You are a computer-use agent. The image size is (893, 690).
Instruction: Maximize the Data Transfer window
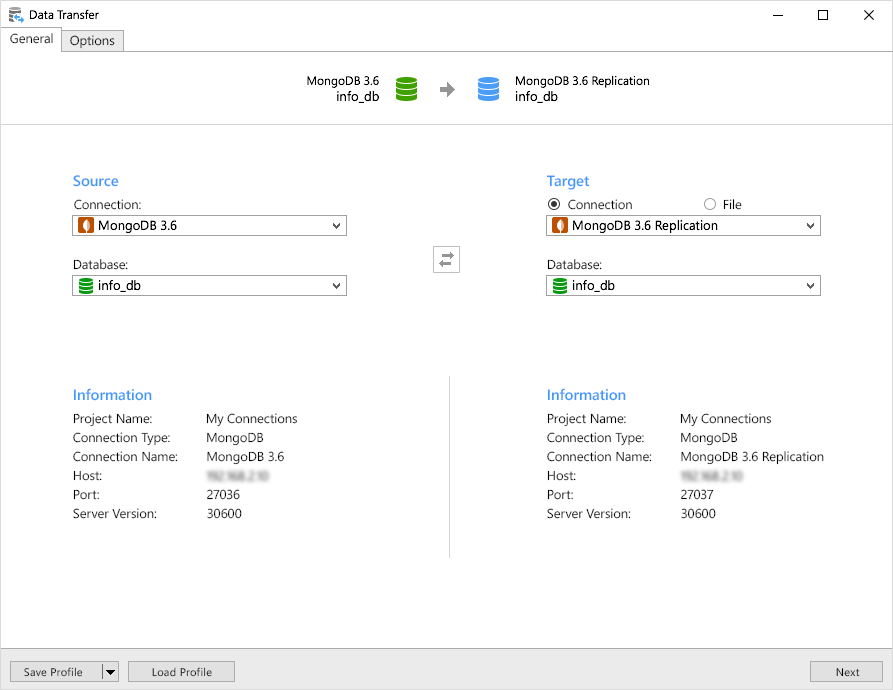point(823,15)
